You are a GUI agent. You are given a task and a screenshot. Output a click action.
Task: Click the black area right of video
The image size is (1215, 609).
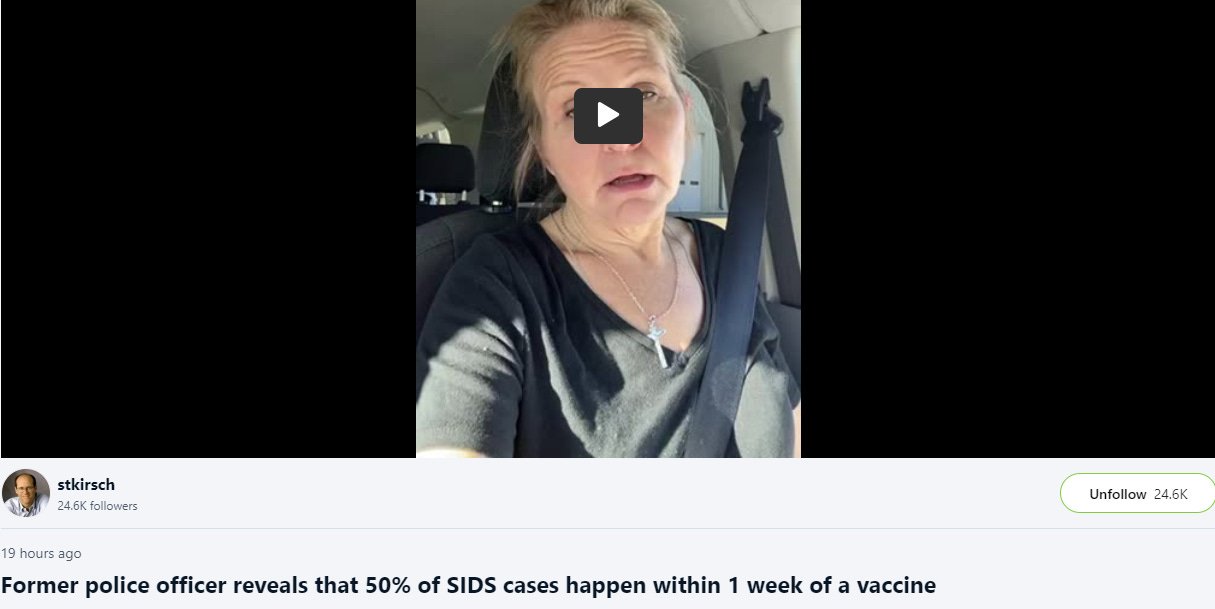[x=1008, y=229]
